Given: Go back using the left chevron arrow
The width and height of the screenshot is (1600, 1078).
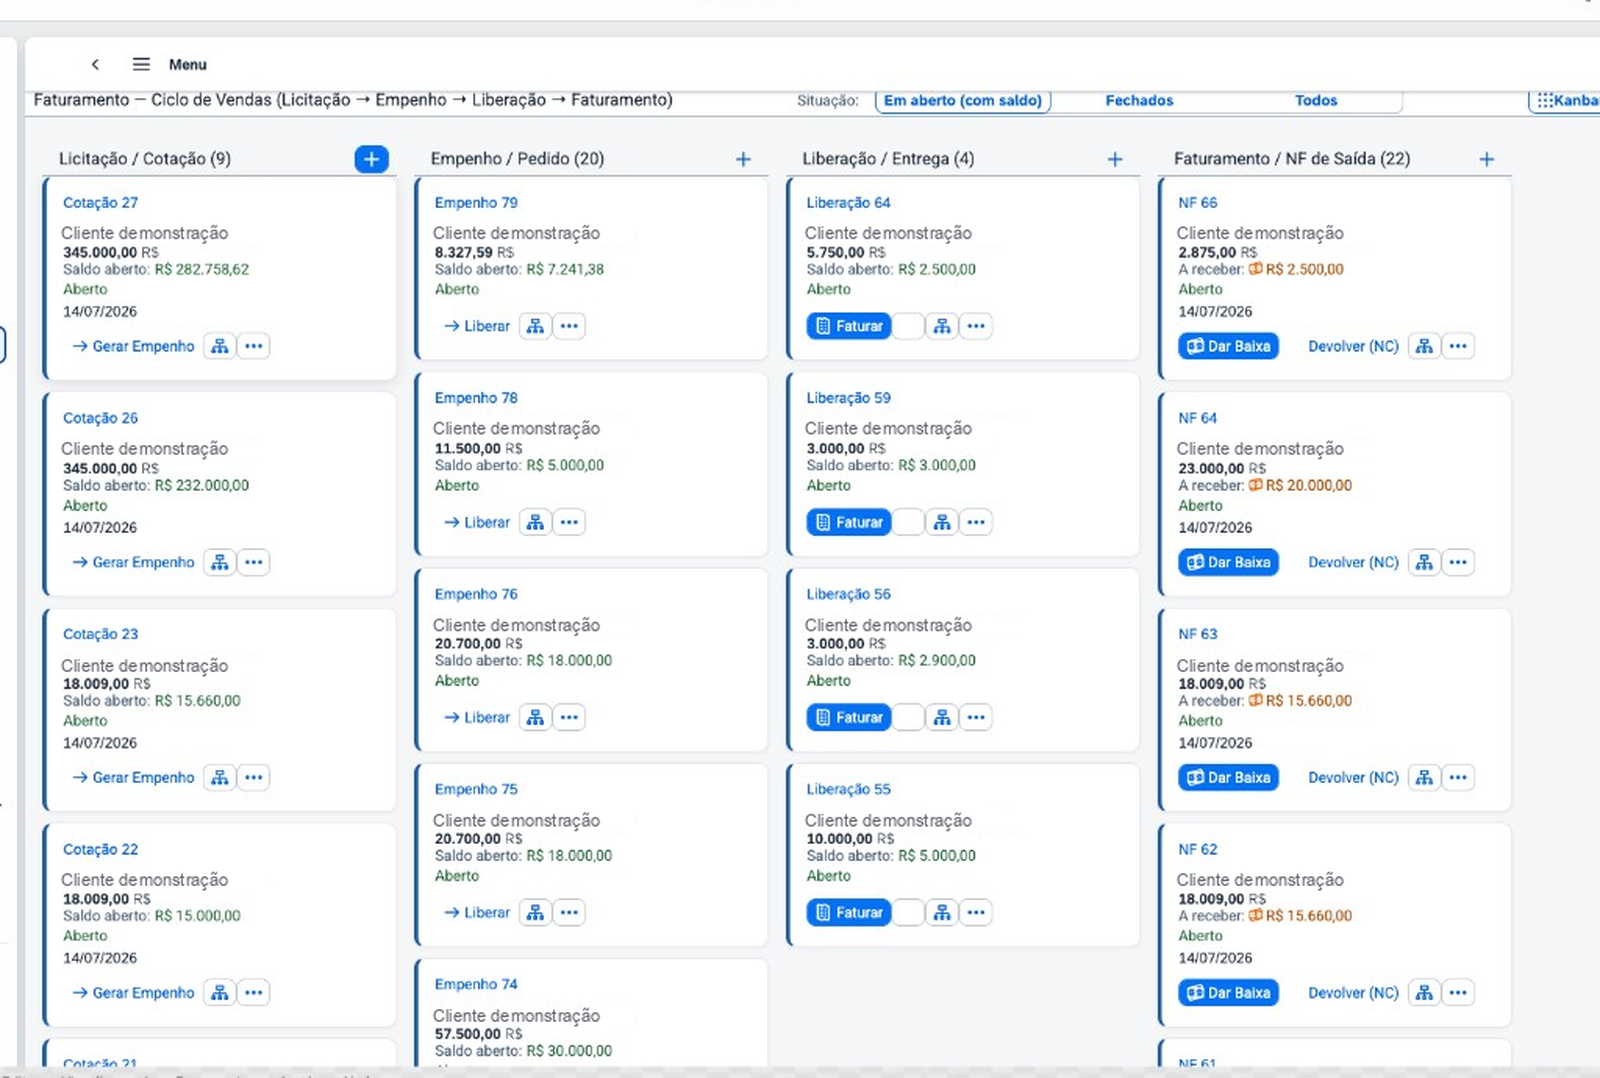Looking at the screenshot, I should [95, 64].
